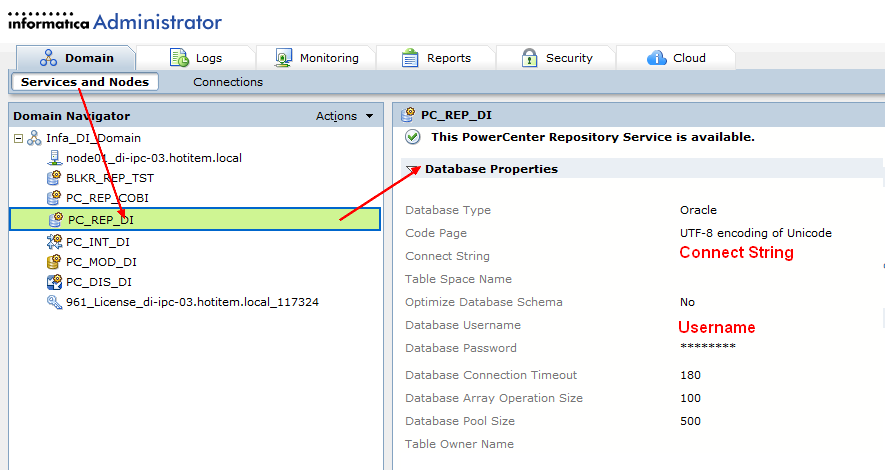The width and height of the screenshot is (885, 470).
Task: Click the license key icon
Action: pos(55,302)
